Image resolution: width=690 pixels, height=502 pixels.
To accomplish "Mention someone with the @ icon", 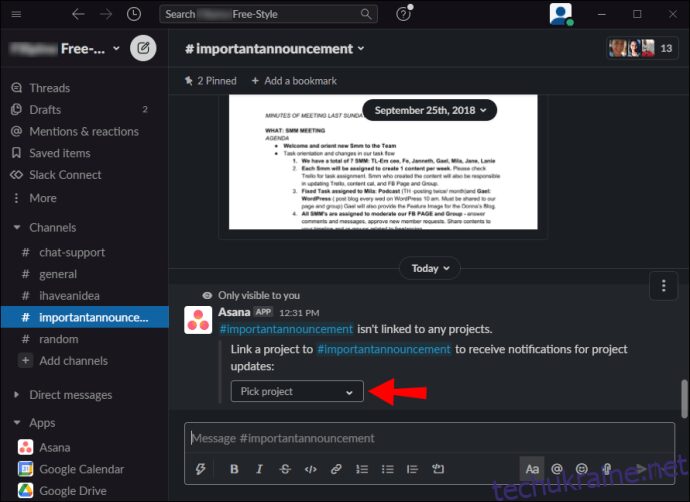I will click(x=557, y=469).
